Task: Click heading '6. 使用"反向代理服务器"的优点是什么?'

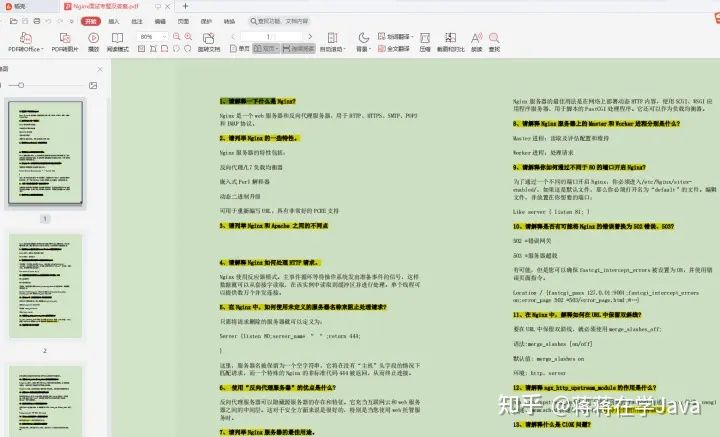Action: [x=277, y=388]
